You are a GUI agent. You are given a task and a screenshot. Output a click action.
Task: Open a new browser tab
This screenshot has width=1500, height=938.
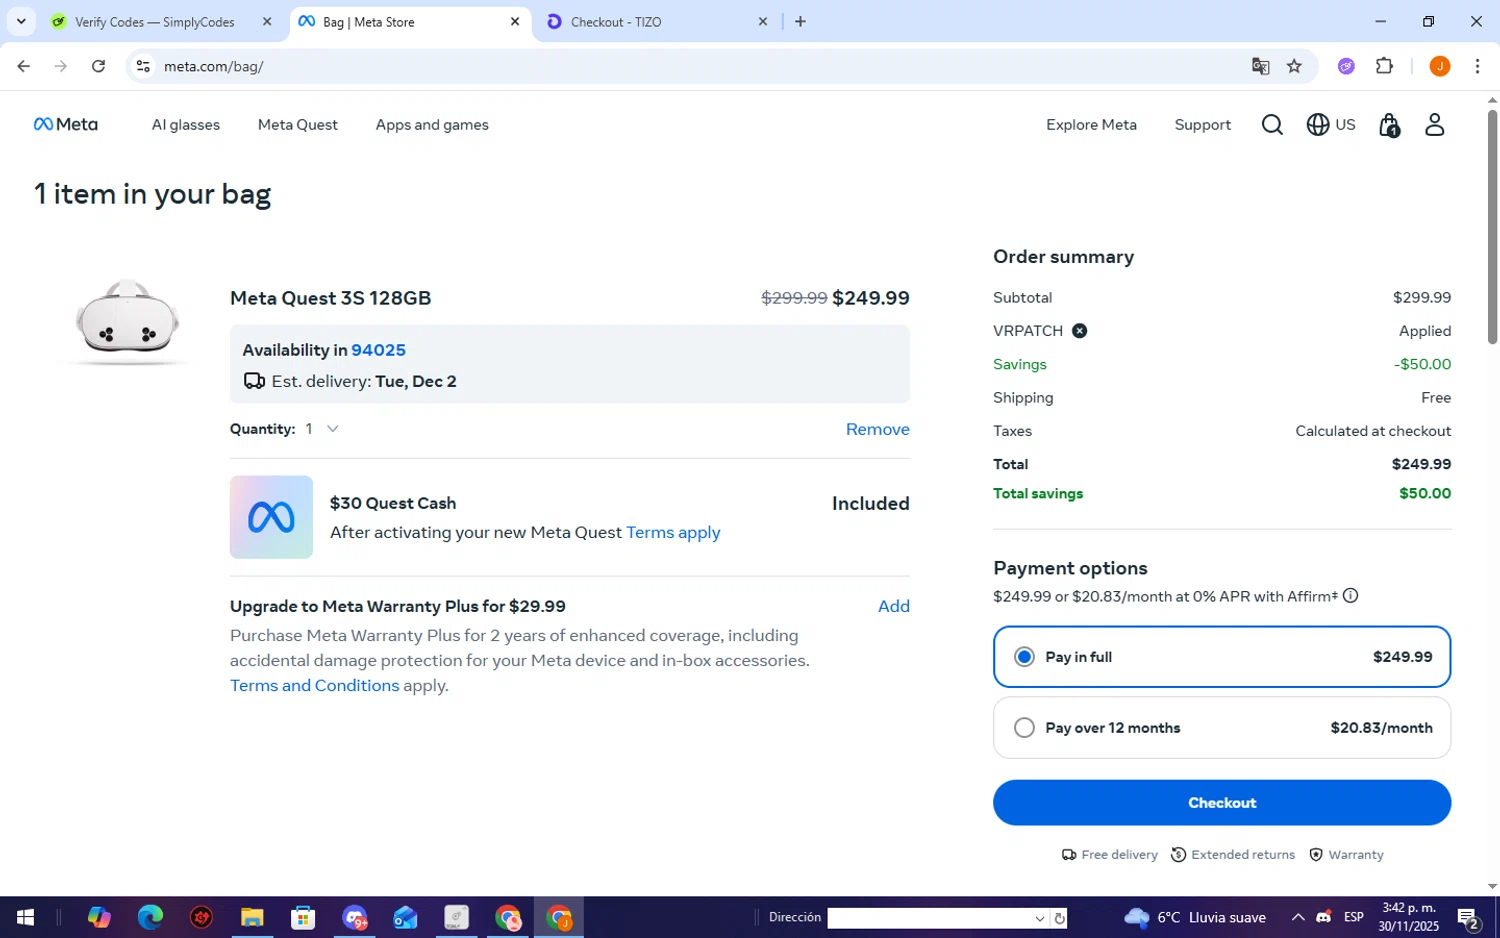(x=800, y=21)
